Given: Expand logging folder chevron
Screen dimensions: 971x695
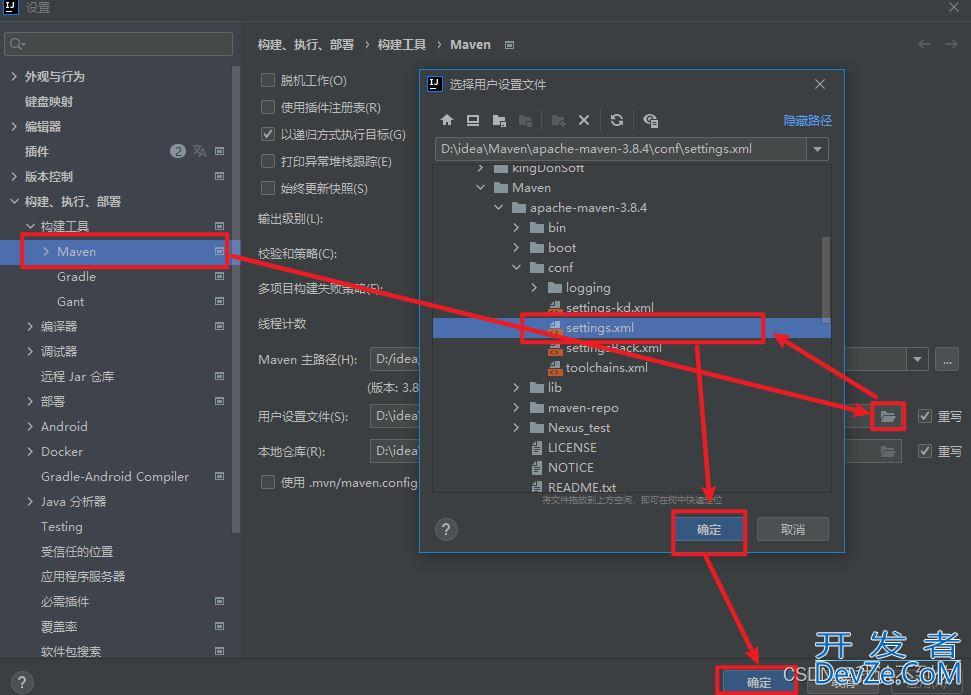Looking at the screenshot, I should tap(534, 287).
